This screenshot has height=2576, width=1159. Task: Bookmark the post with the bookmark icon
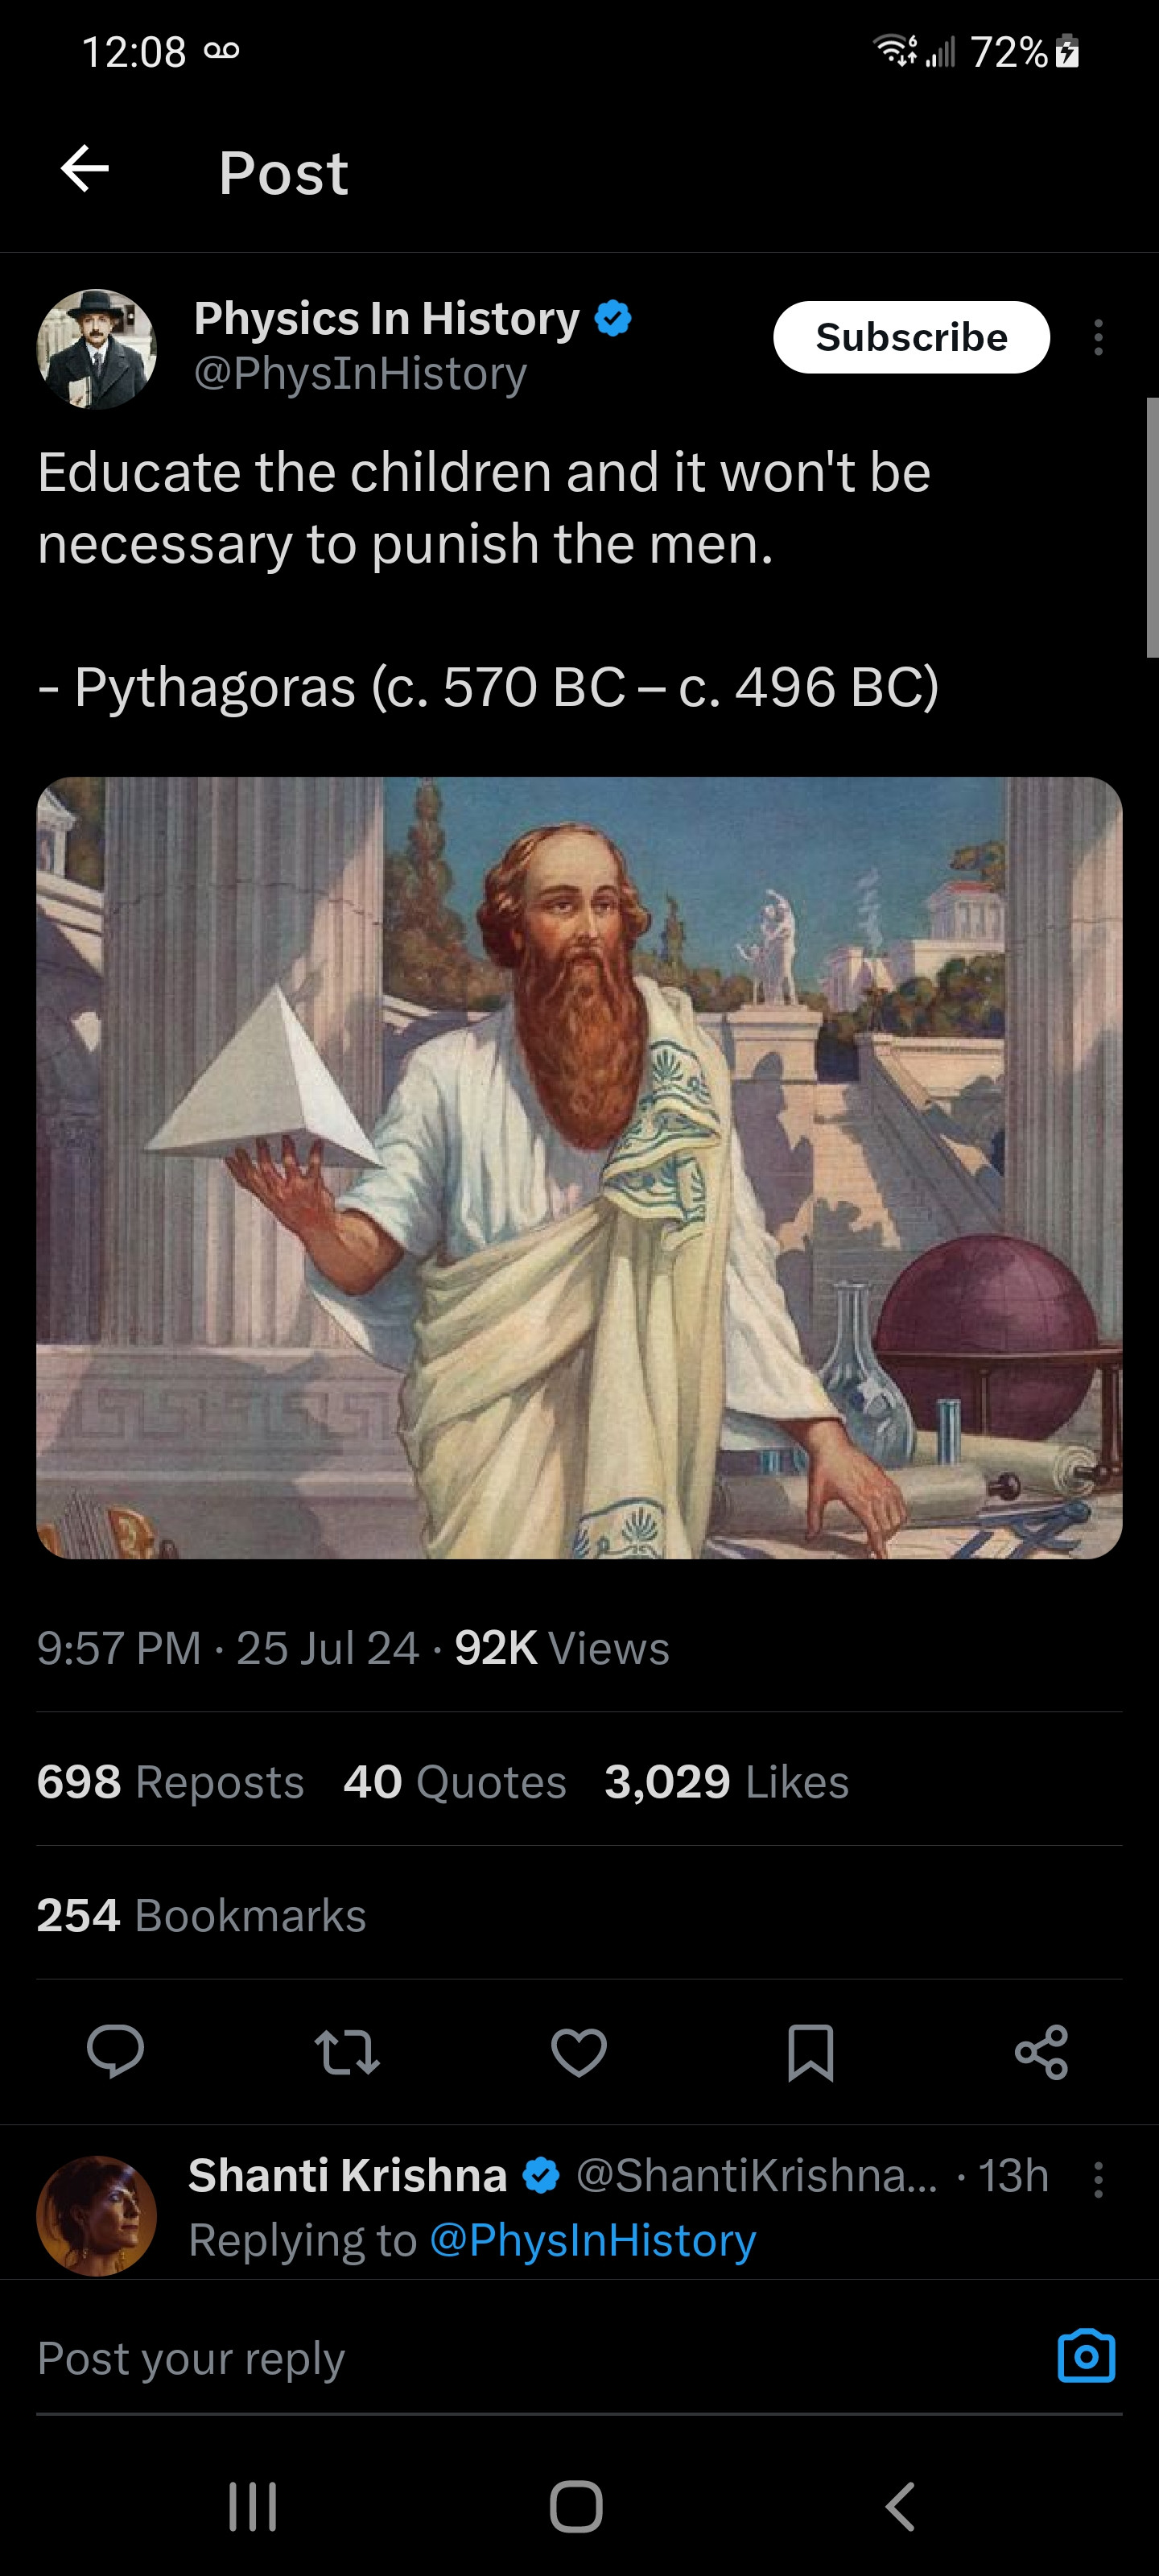pyautogui.click(x=810, y=2052)
